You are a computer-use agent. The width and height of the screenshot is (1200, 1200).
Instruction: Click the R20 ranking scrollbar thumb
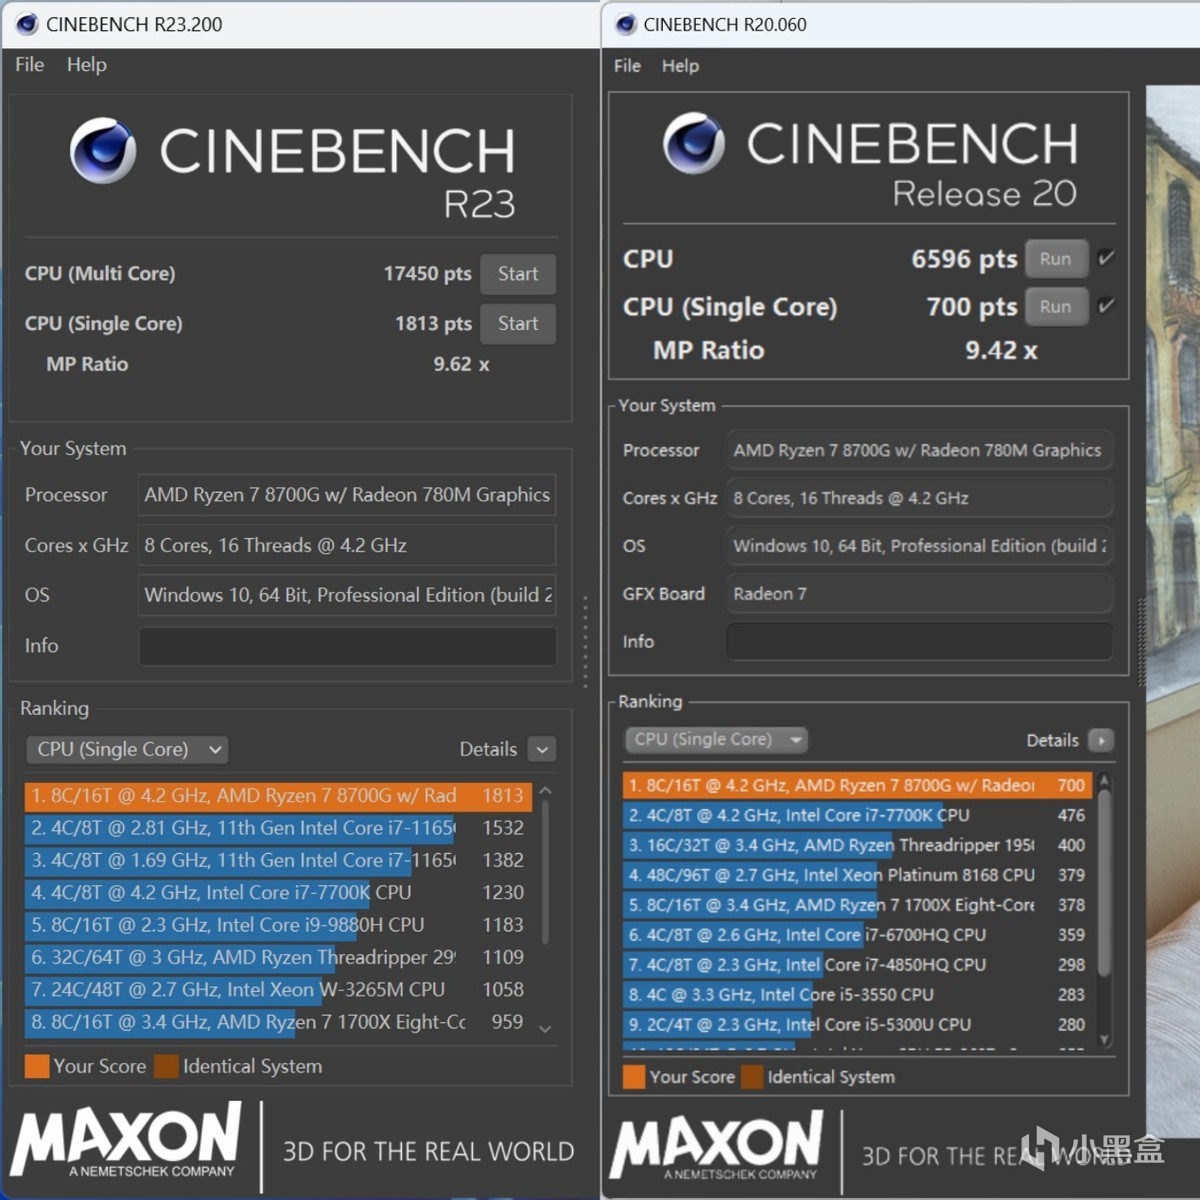click(x=1104, y=883)
